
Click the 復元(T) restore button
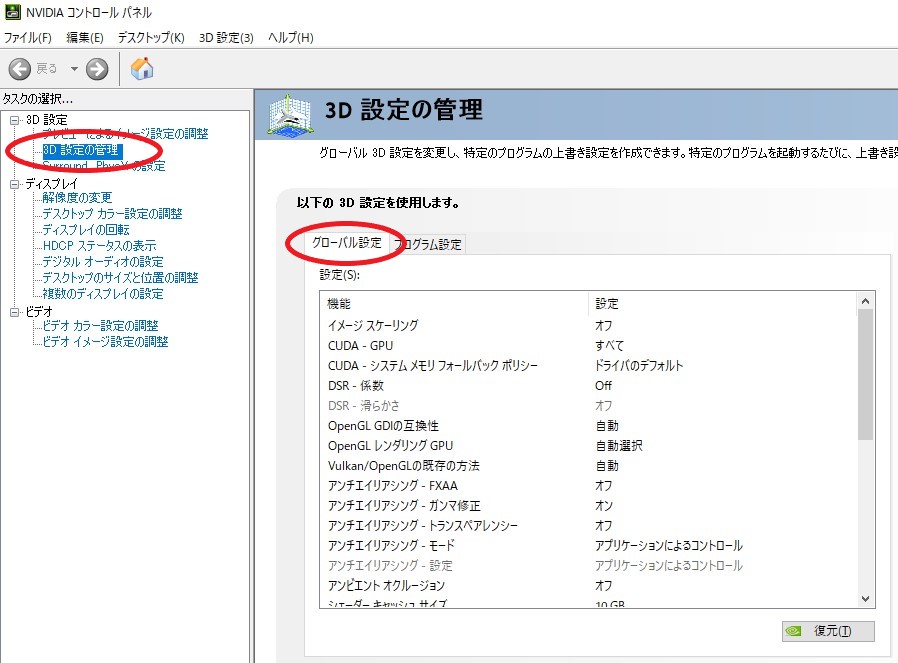pos(828,631)
